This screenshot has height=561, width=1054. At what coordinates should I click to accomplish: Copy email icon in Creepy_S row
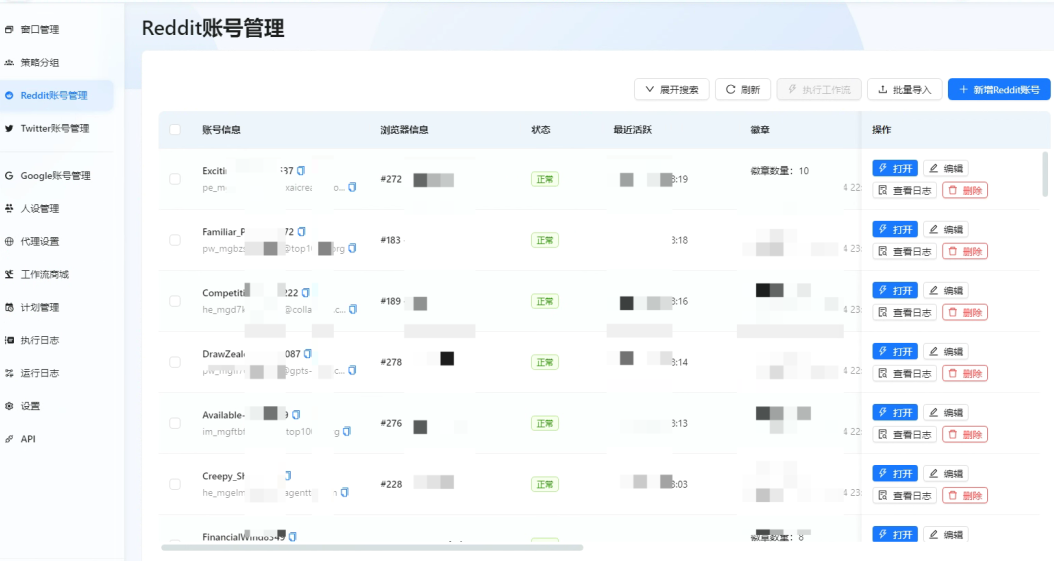pyautogui.click(x=344, y=492)
